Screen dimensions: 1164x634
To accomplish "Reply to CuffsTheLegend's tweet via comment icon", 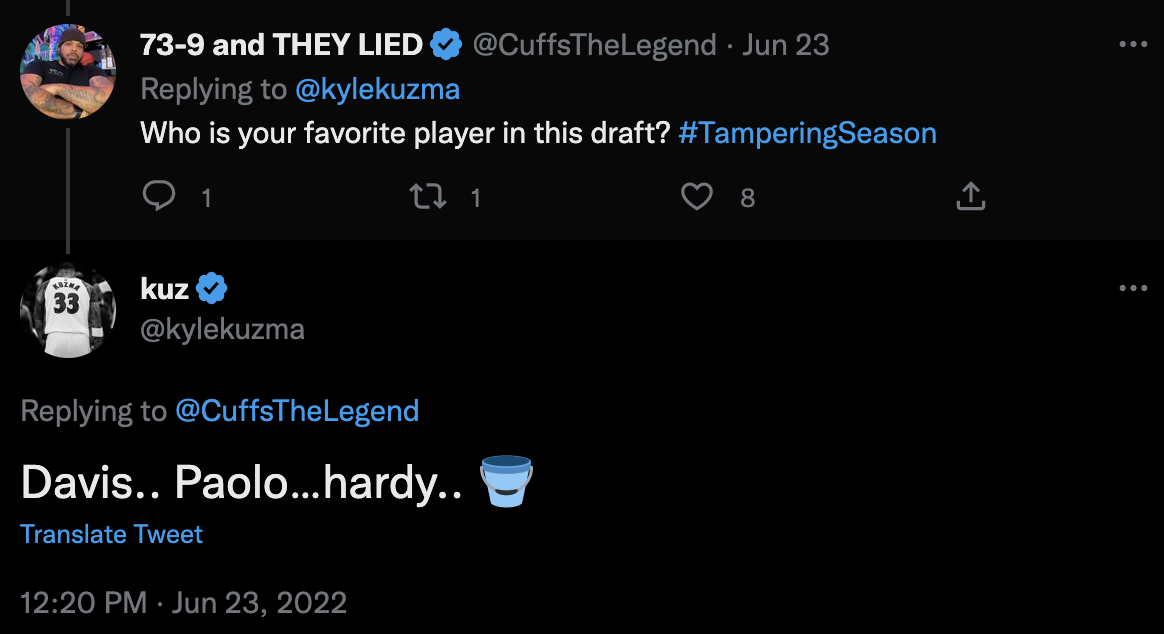I will click(158, 197).
